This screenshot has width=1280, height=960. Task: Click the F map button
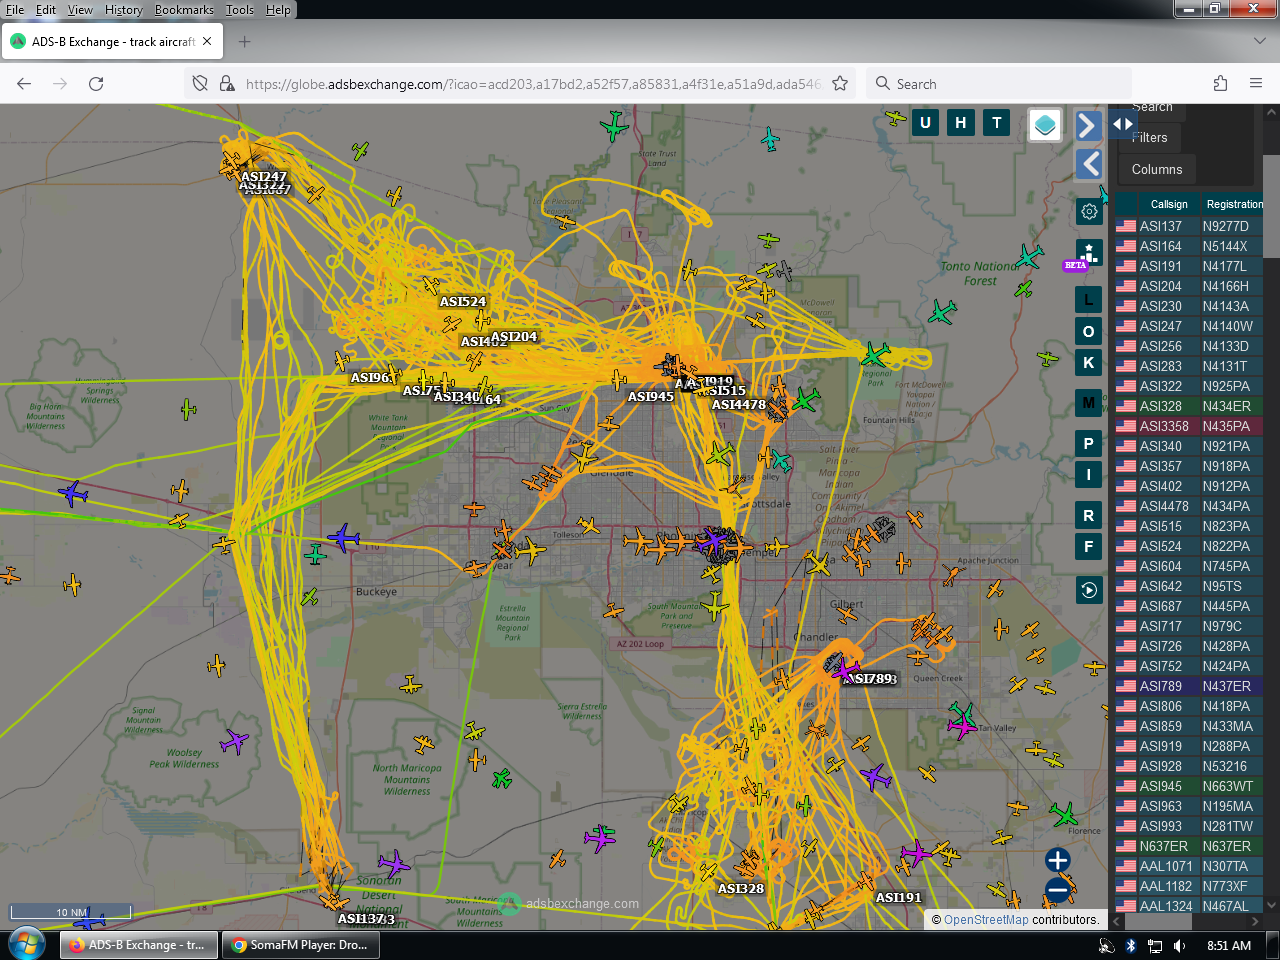coord(1089,547)
